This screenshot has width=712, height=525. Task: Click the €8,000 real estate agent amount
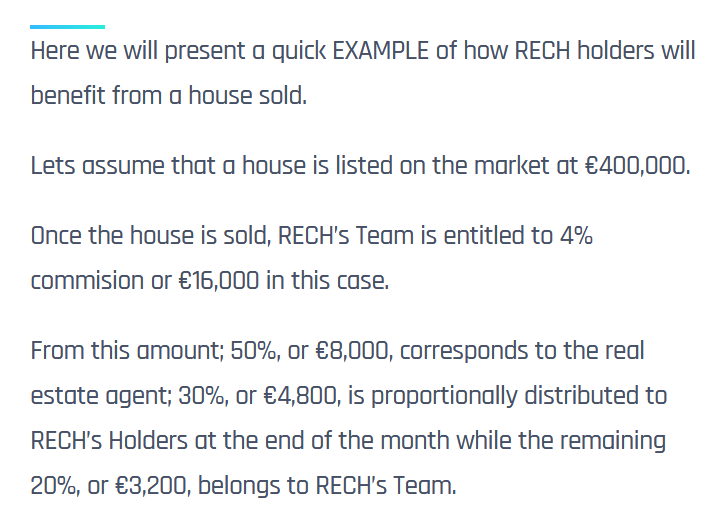click(x=353, y=351)
